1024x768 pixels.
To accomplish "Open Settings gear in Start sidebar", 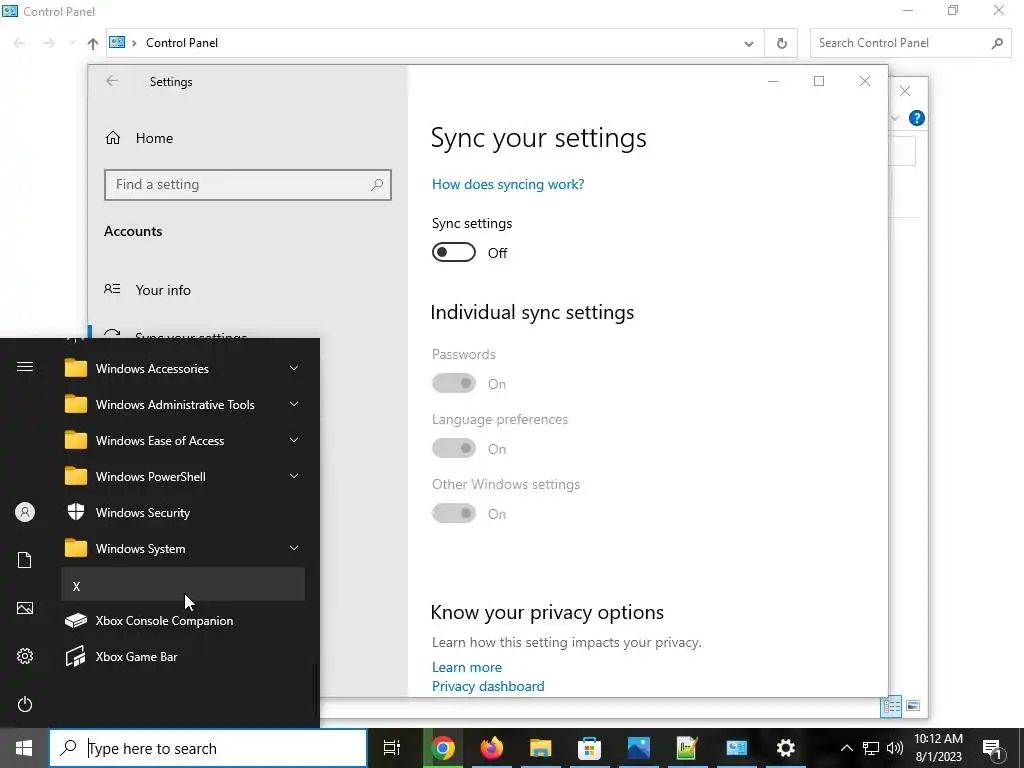I will pyautogui.click(x=25, y=656).
